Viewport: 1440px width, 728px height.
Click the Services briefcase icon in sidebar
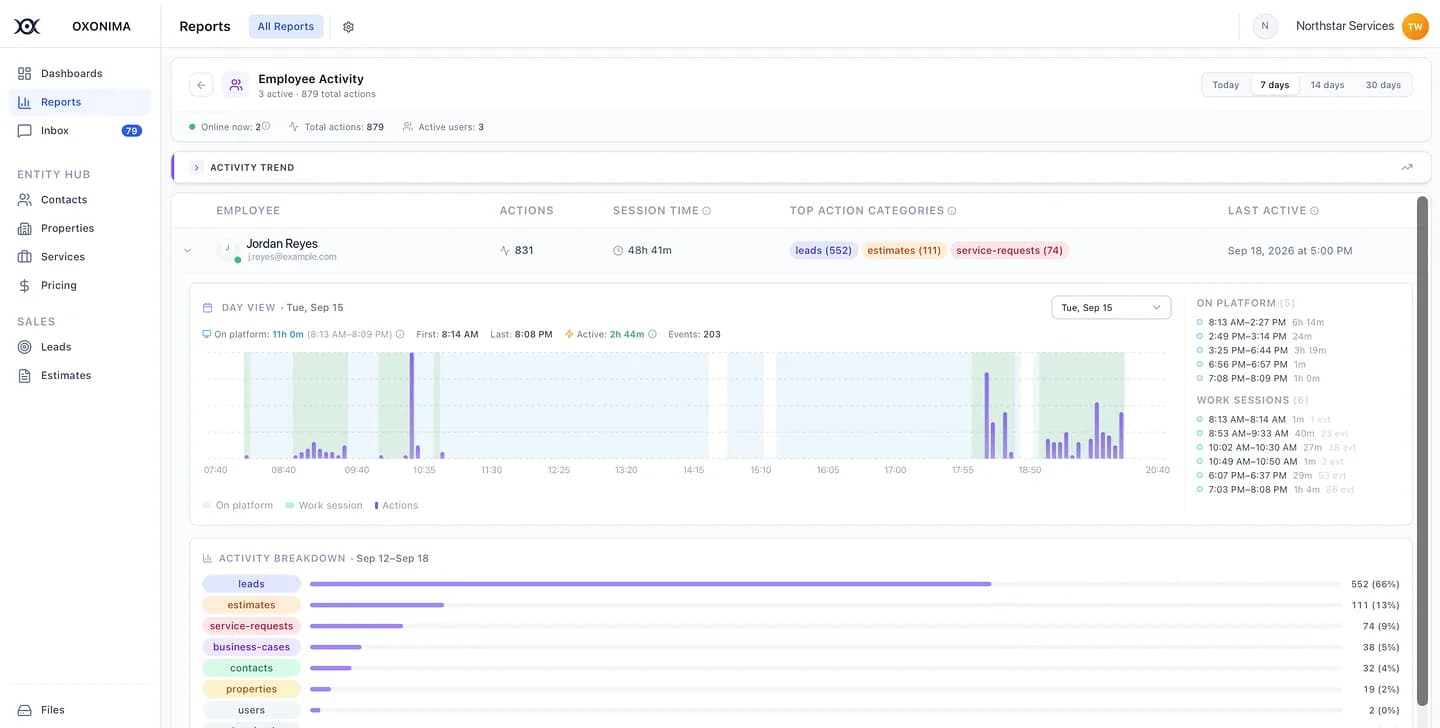[x=25, y=256]
